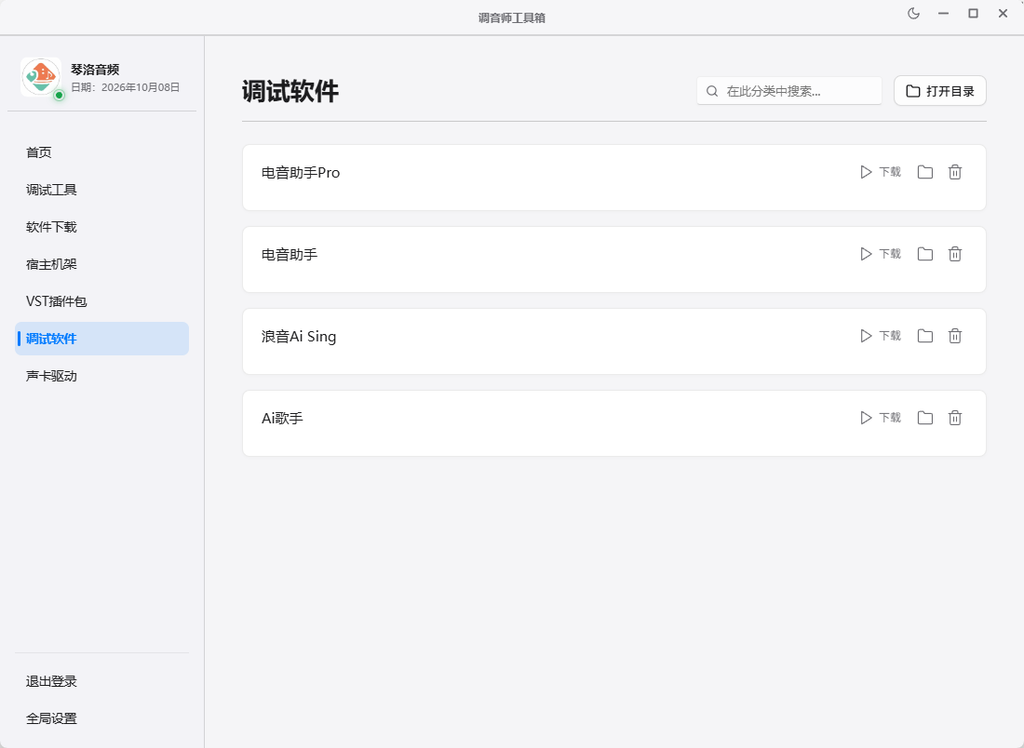The width and height of the screenshot is (1024, 748).
Task: Click 退出登录 to log out
Action: (102, 681)
